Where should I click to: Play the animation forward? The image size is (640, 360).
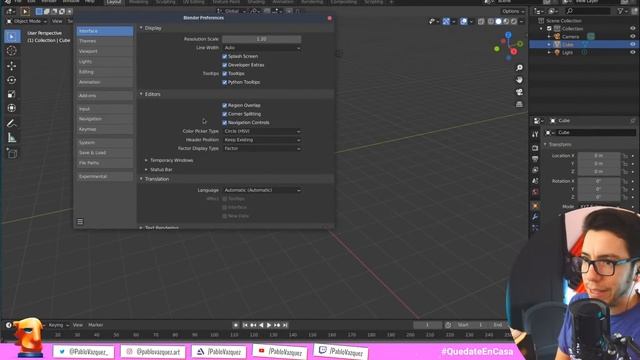coord(269,325)
